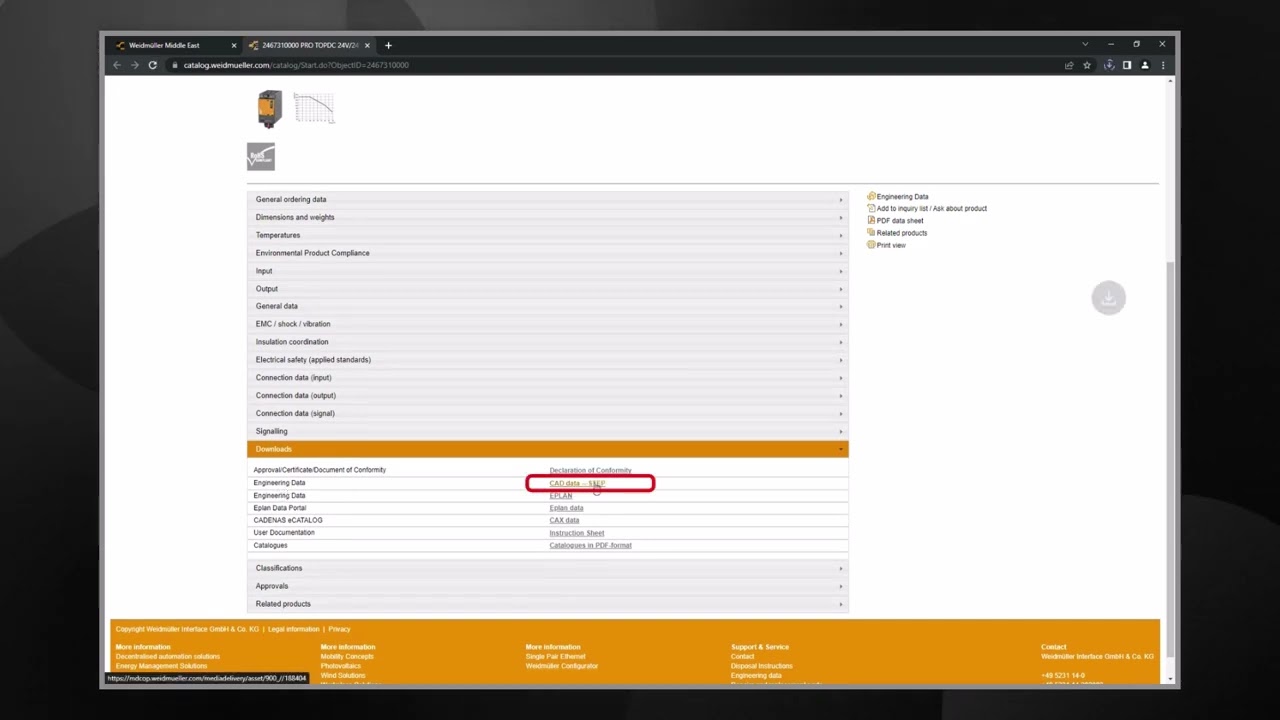The width and height of the screenshot is (1280, 720).
Task: Open the tab search dropdown arrow
Action: 1085,44
